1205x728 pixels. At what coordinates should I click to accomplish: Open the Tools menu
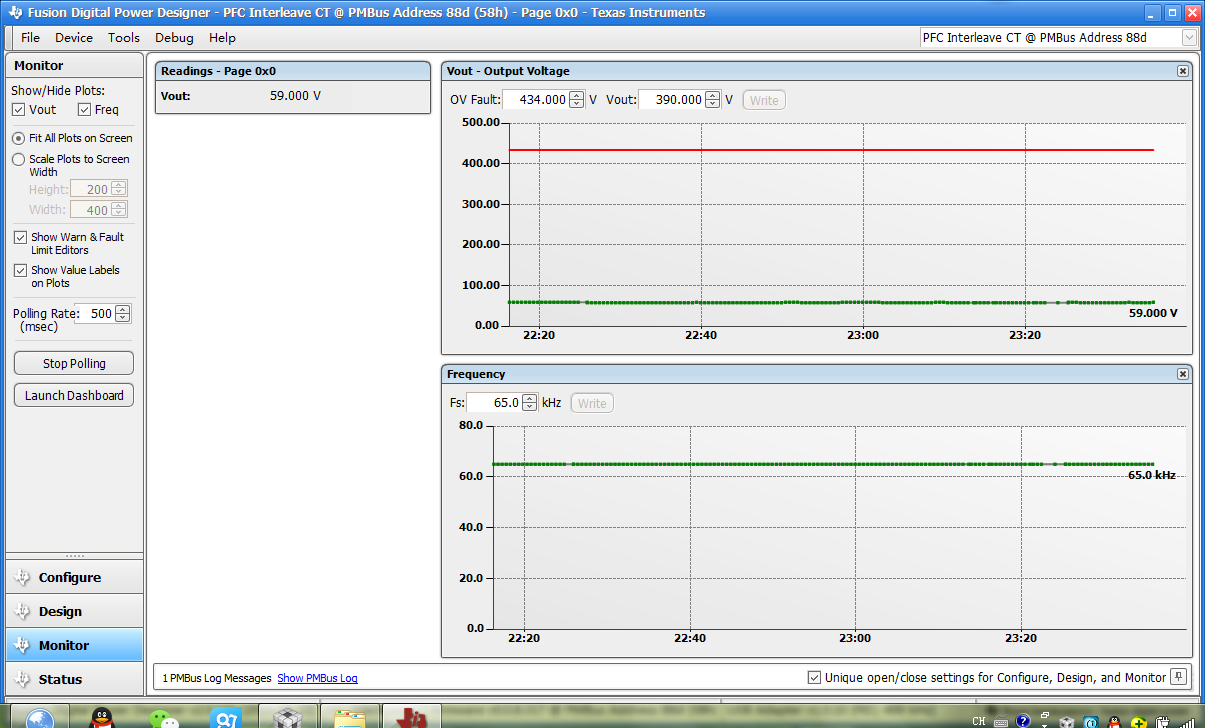pos(124,38)
